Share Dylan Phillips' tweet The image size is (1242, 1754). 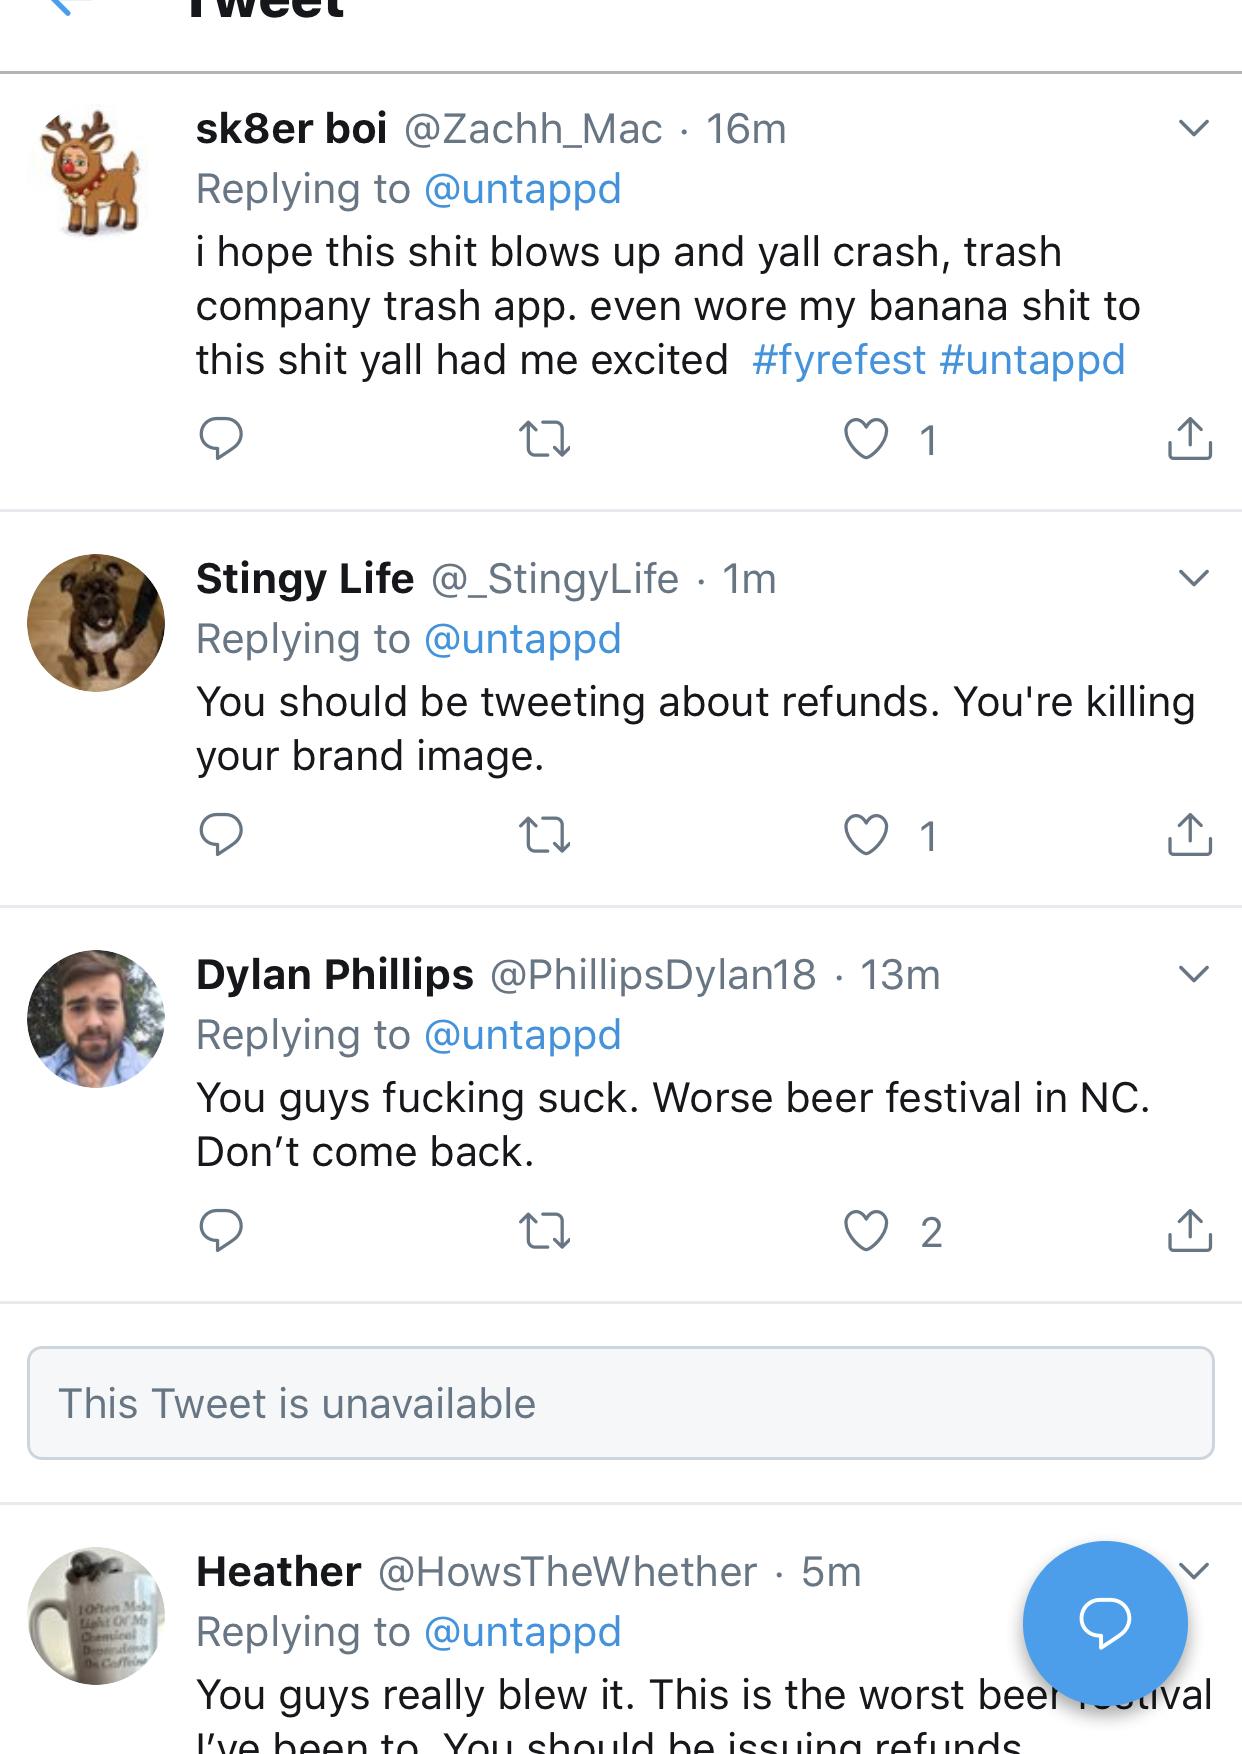tap(1190, 1230)
